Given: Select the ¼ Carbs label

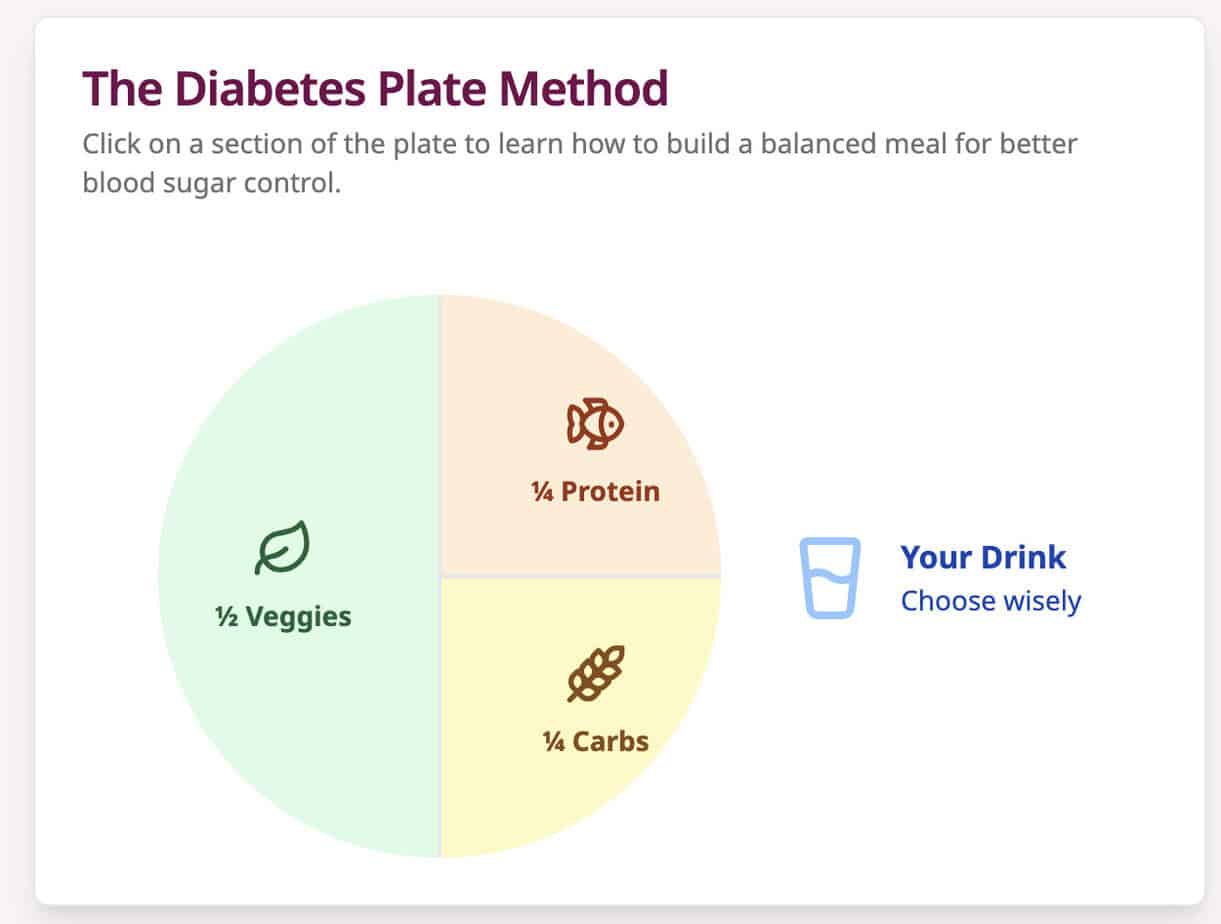Looking at the screenshot, I should [595, 742].
